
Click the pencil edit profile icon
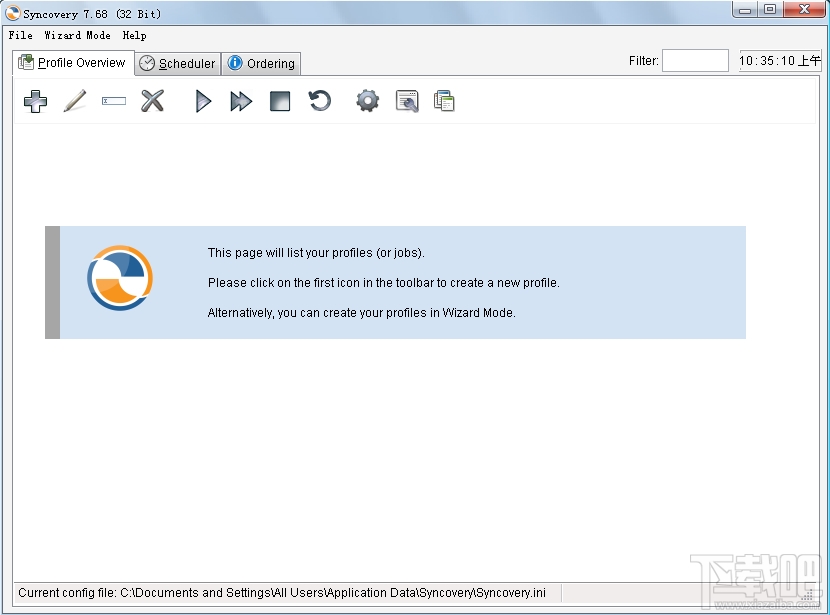[x=75, y=101]
